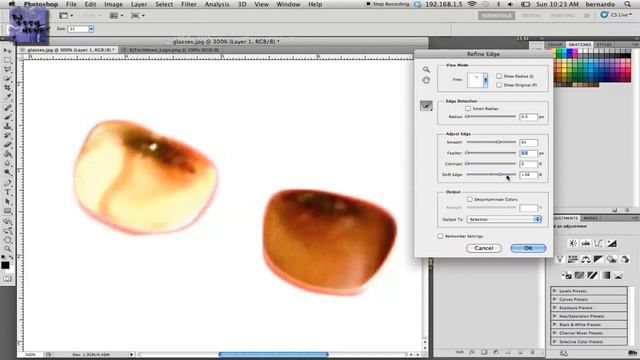This screenshot has height=360, width=640.
Task: Click Cancel in Refine Edge dialog
Action: (x=484, y=248)
